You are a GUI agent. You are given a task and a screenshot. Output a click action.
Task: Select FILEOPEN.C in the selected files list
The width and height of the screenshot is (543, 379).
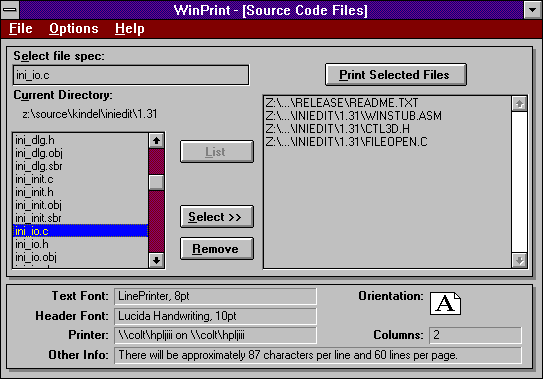[388, 142]
